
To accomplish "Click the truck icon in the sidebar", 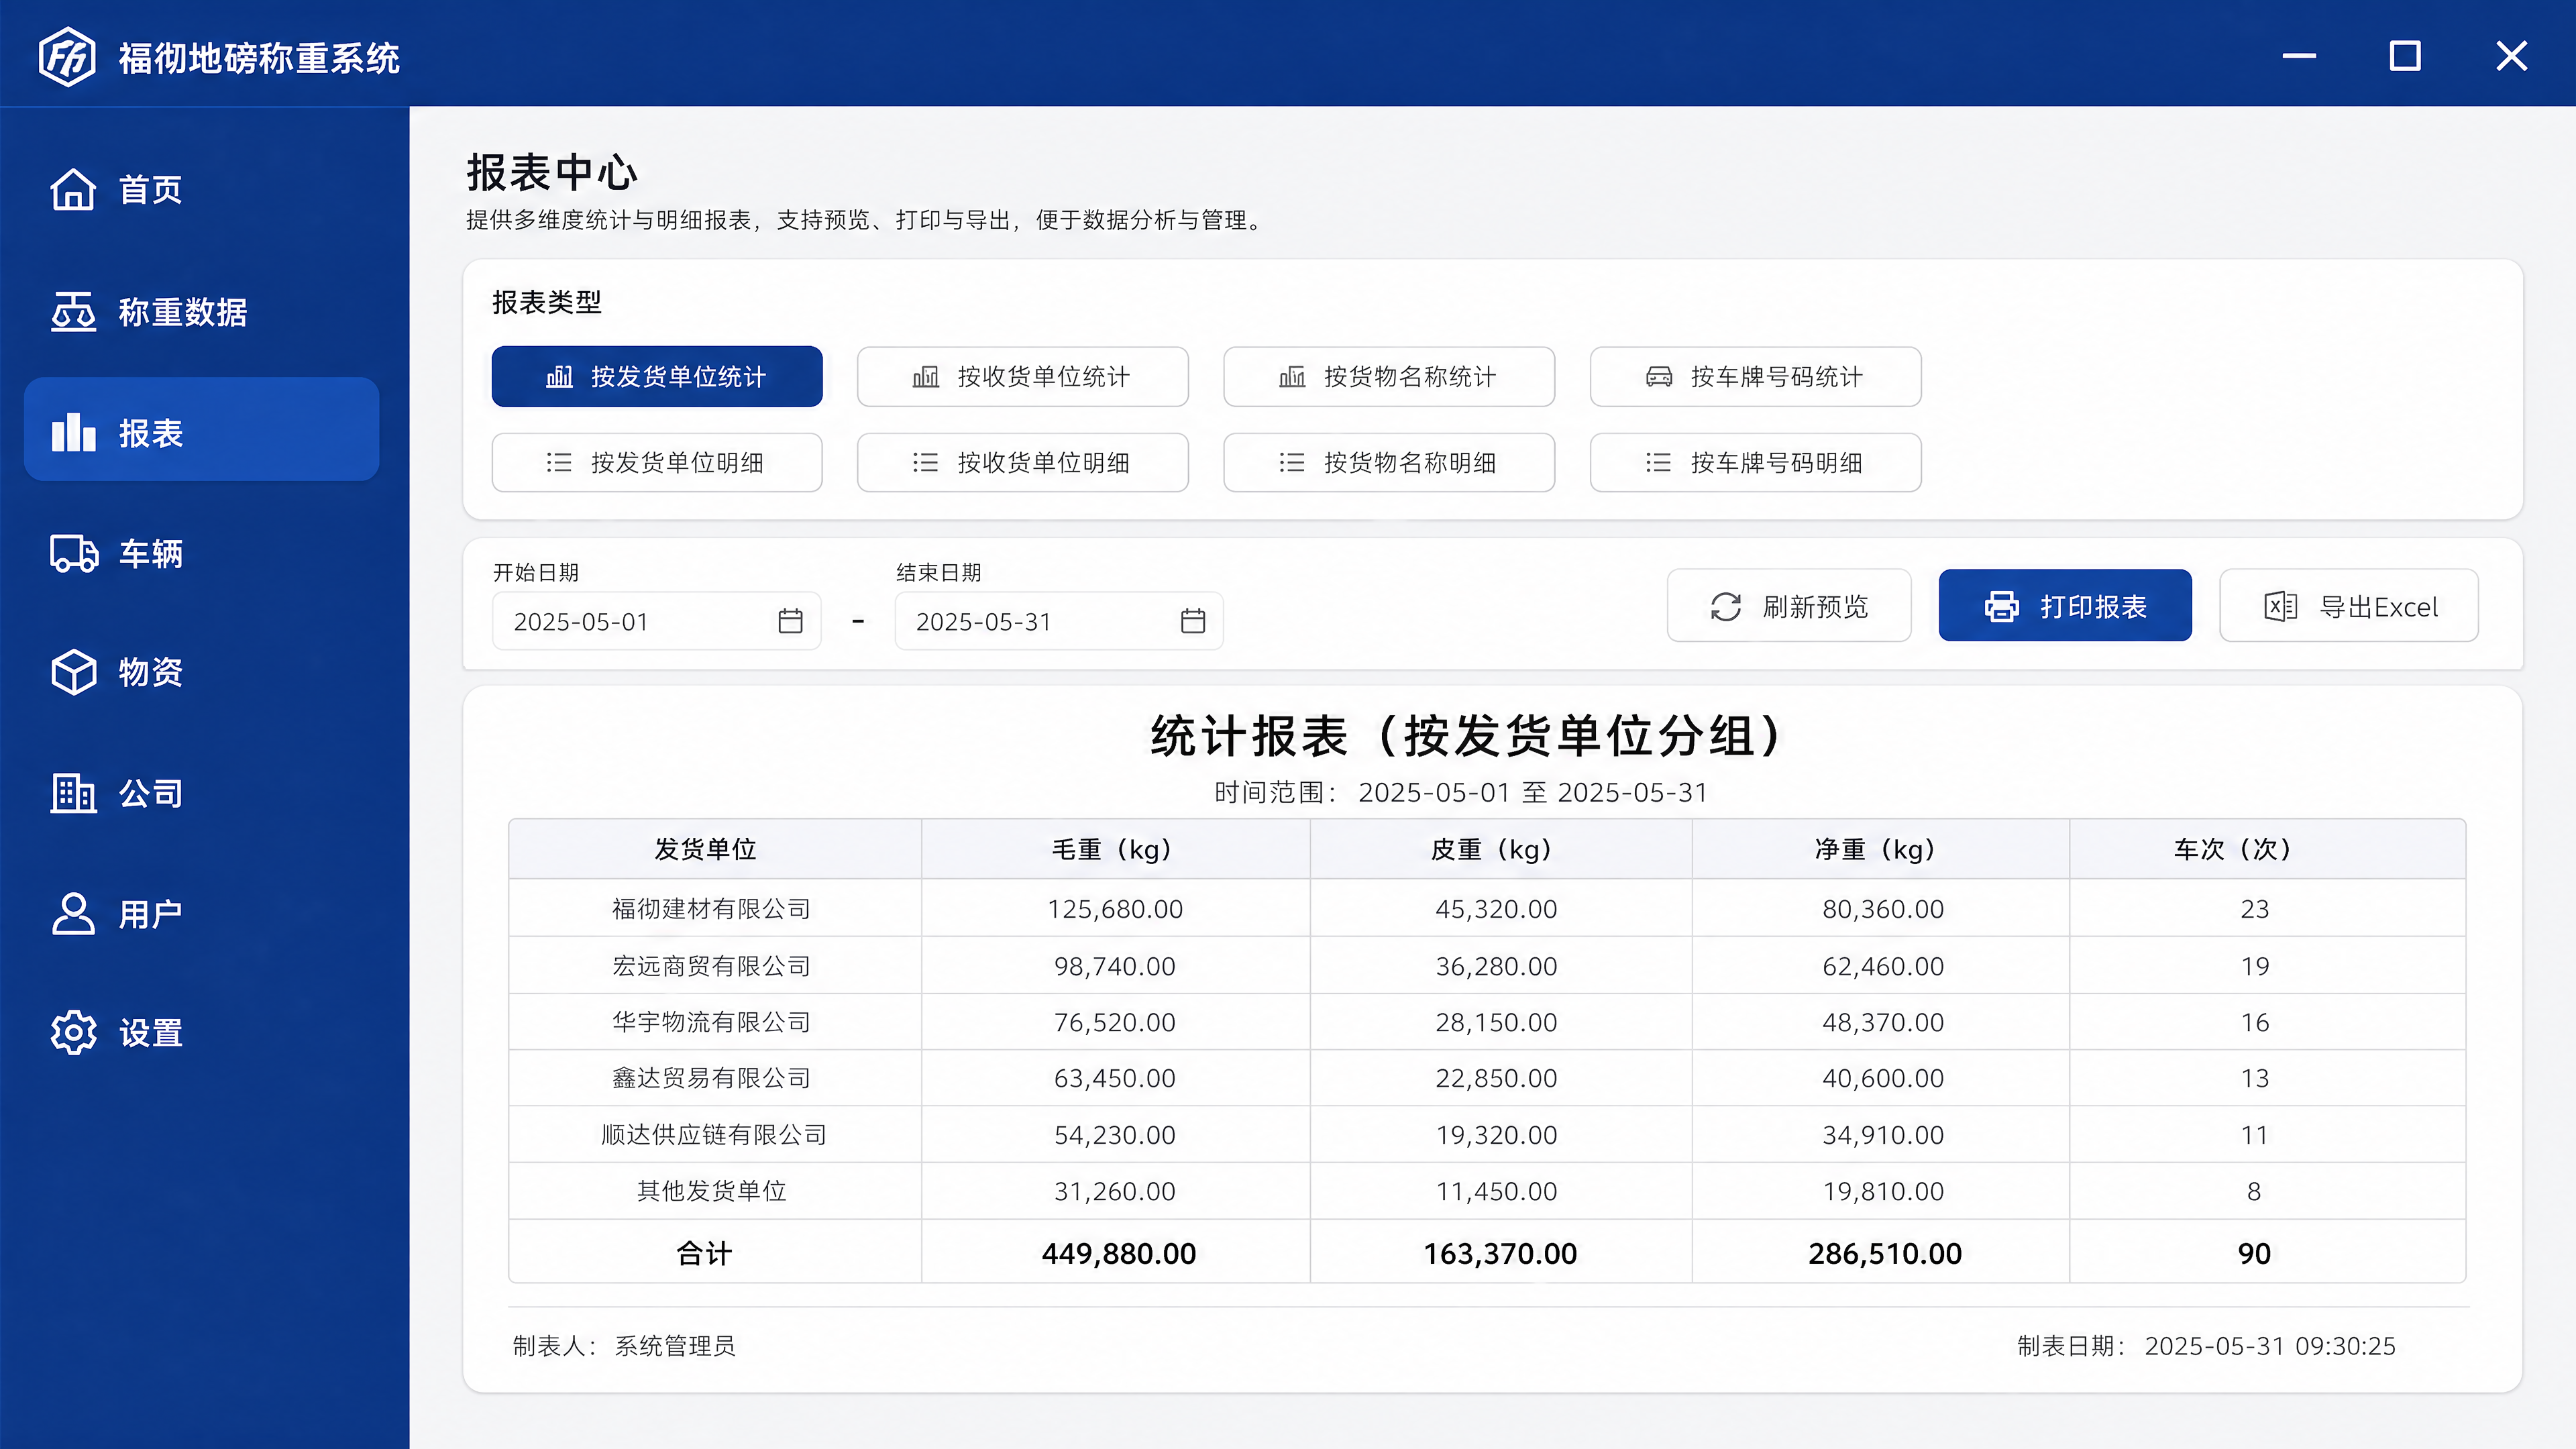I will click(74, 553).
